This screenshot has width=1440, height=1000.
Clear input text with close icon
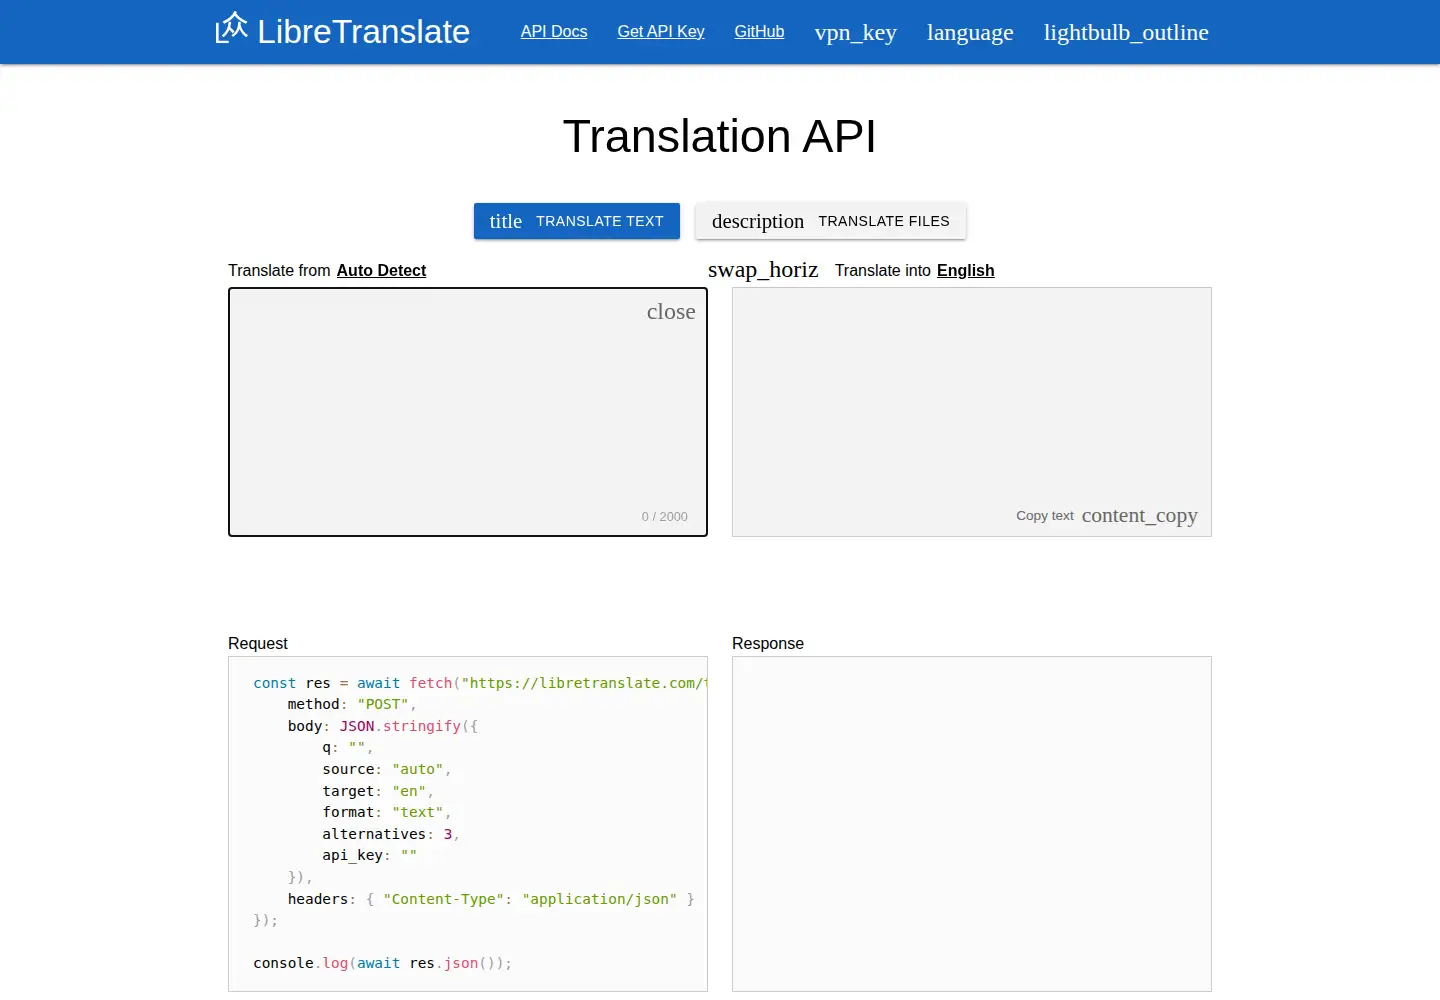[x=671, y=311]
